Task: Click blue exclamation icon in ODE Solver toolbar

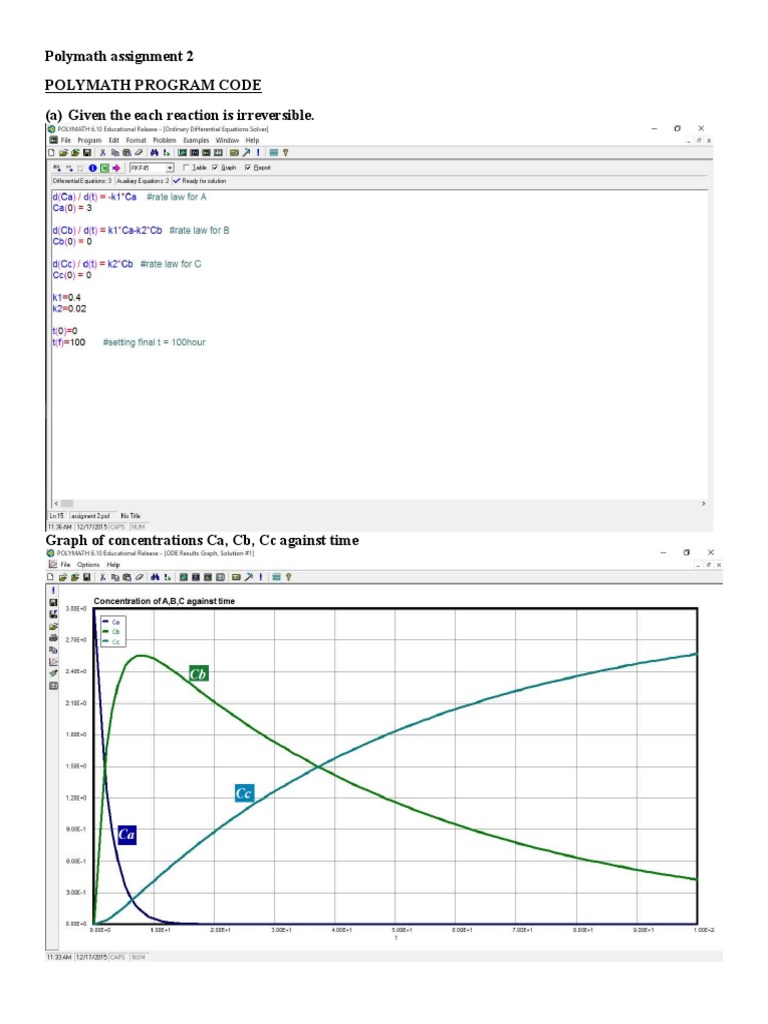Action: 258,152
